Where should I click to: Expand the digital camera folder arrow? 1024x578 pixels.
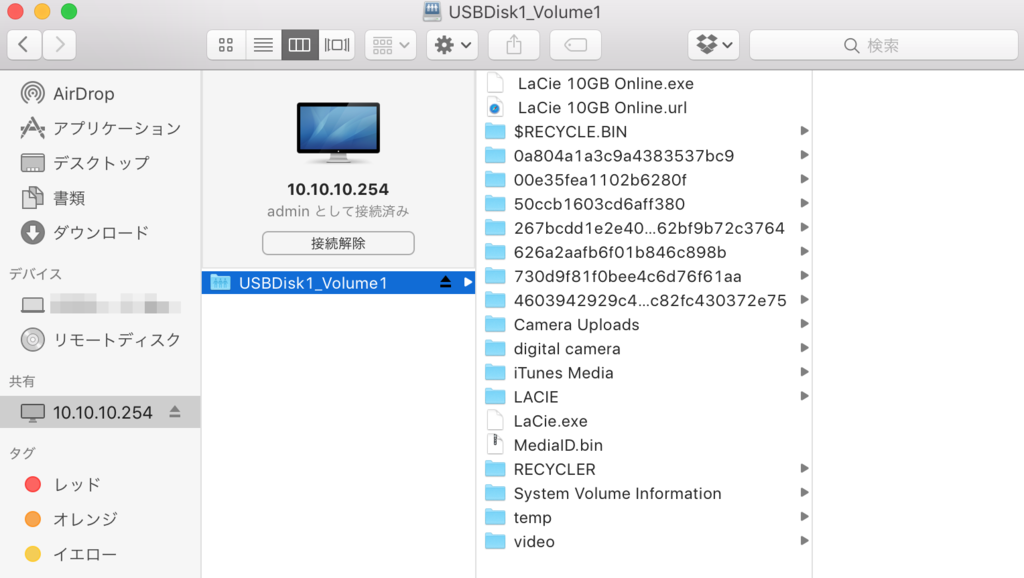click(x=805, y=348)
